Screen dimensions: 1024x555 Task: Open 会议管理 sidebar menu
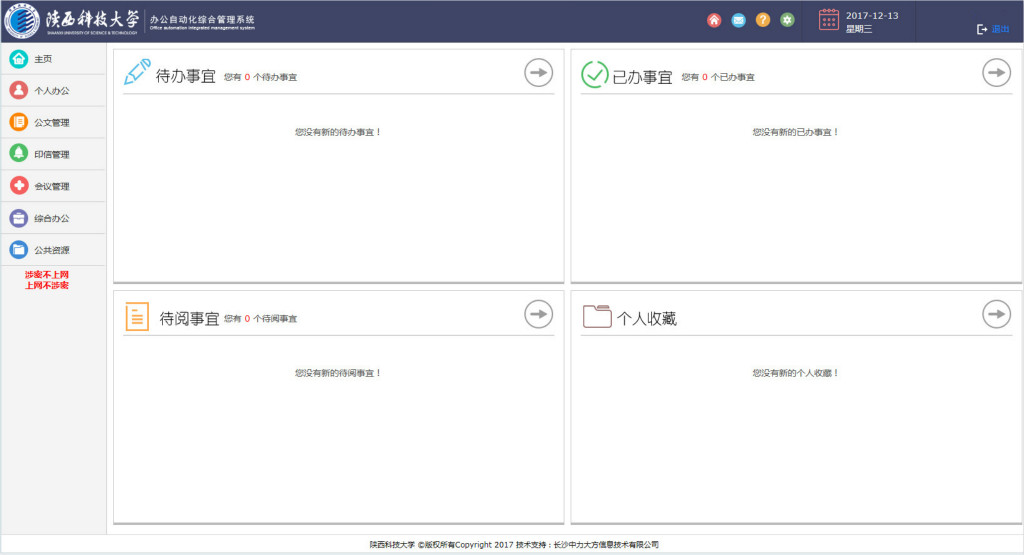tap(51, 187)
